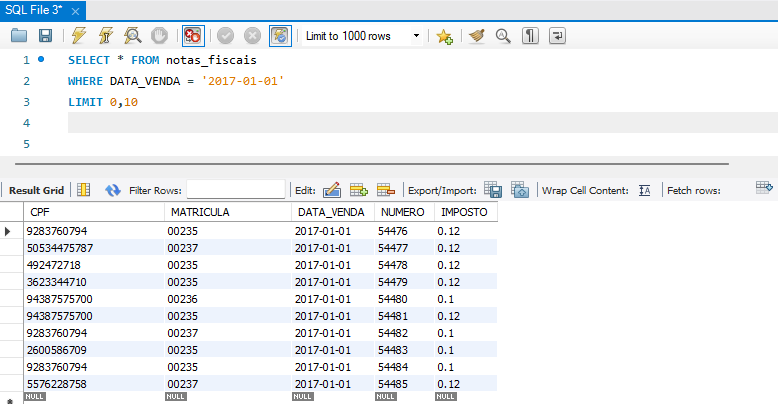Select cell with CPF 3623344710
This screenshot has height=404, width=778.
coord(94,282)
